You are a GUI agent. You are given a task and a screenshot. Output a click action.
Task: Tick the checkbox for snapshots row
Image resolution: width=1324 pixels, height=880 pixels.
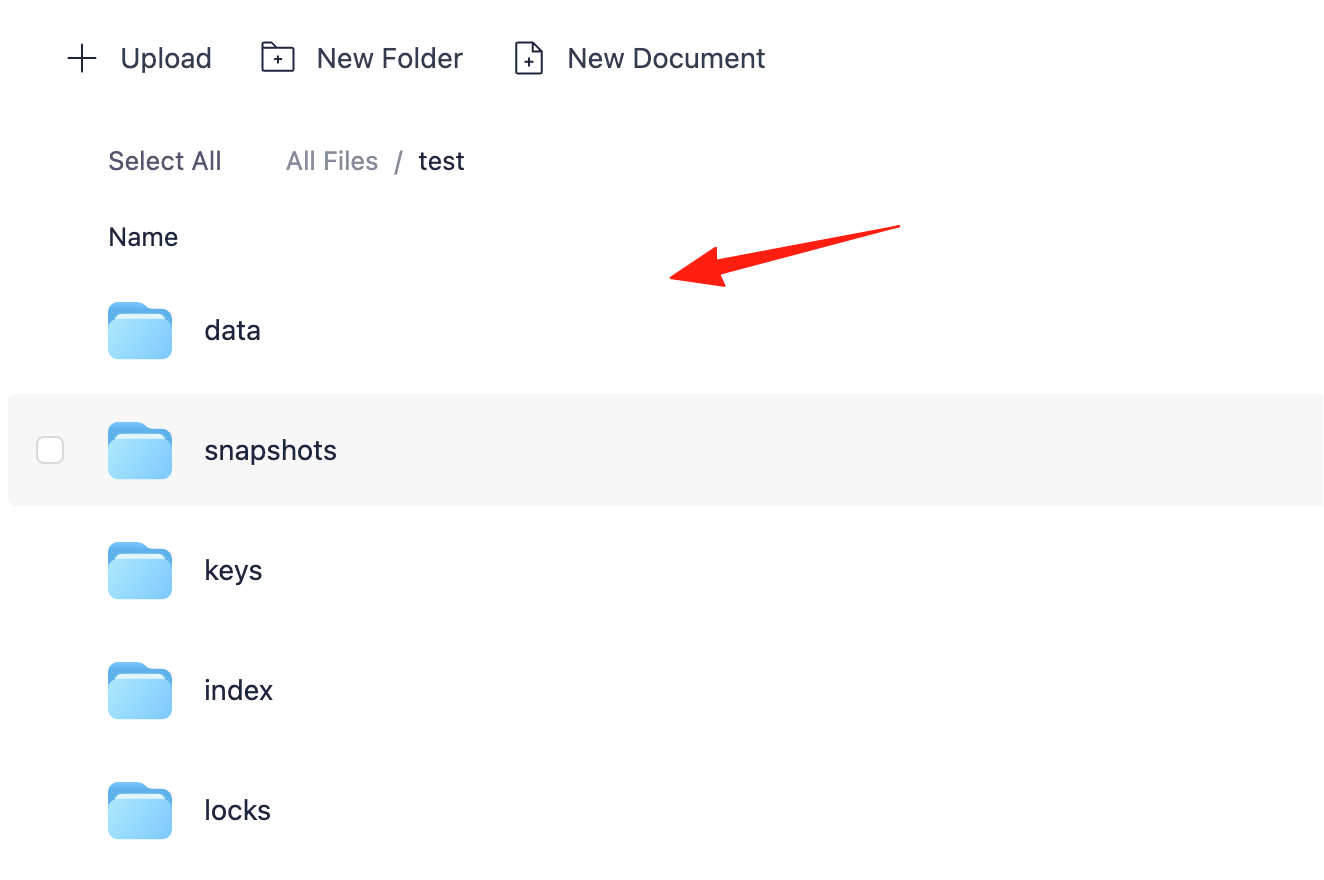50,450
